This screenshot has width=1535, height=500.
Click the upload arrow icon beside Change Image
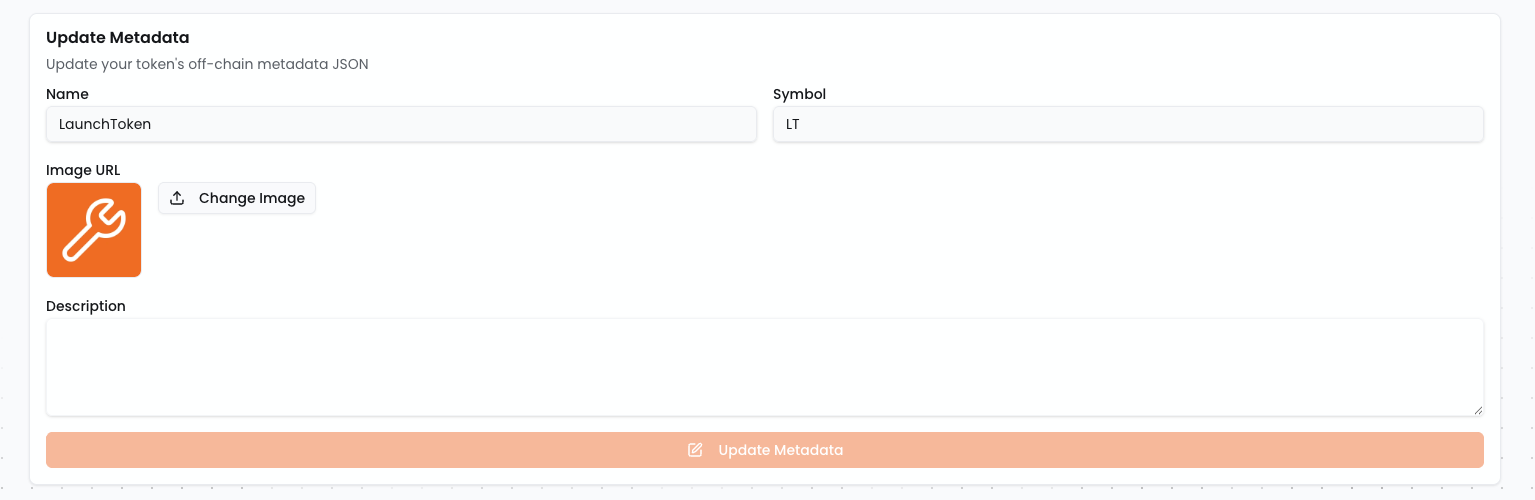tap(177, 198)
